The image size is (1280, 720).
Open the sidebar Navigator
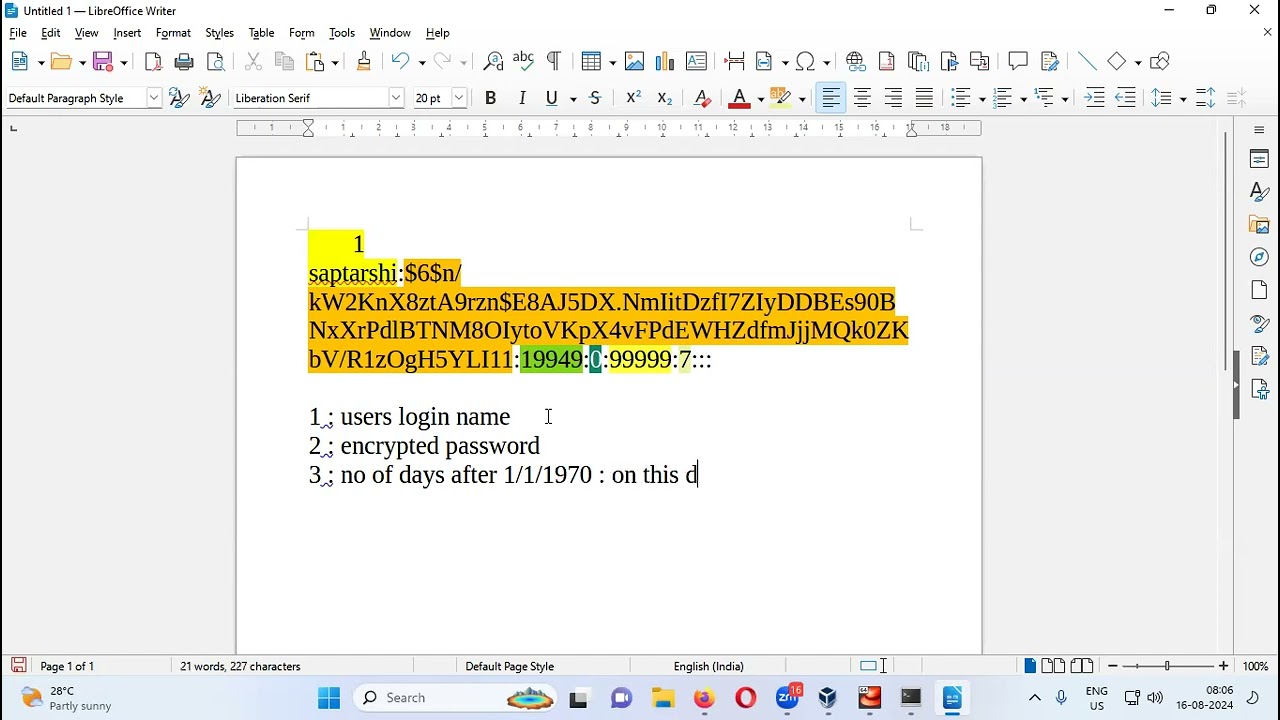click(1259, 257)
